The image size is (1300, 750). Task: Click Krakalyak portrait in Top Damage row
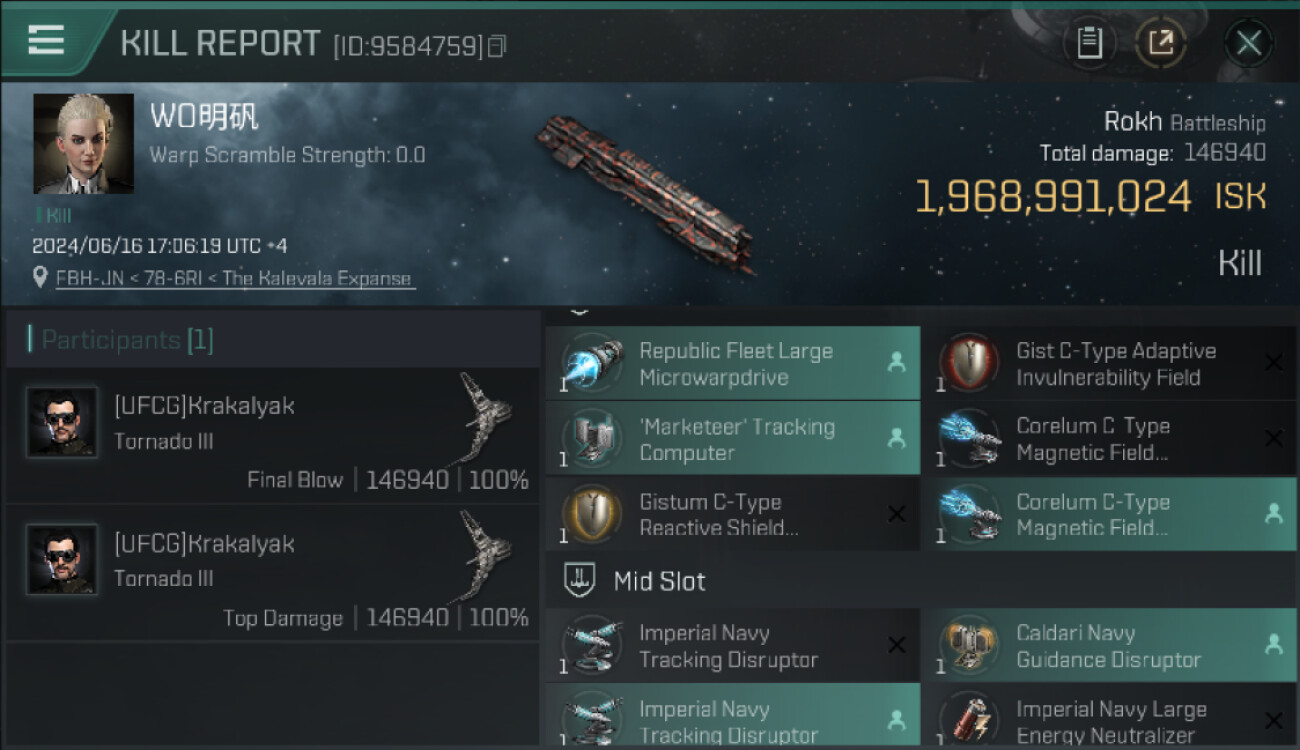point(62,560)
